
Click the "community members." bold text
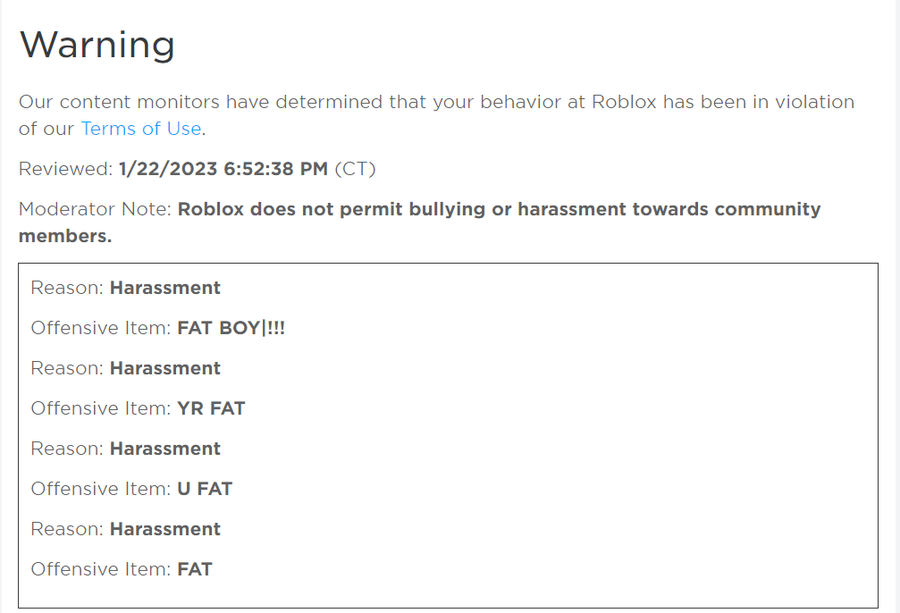tap(65, 236)
